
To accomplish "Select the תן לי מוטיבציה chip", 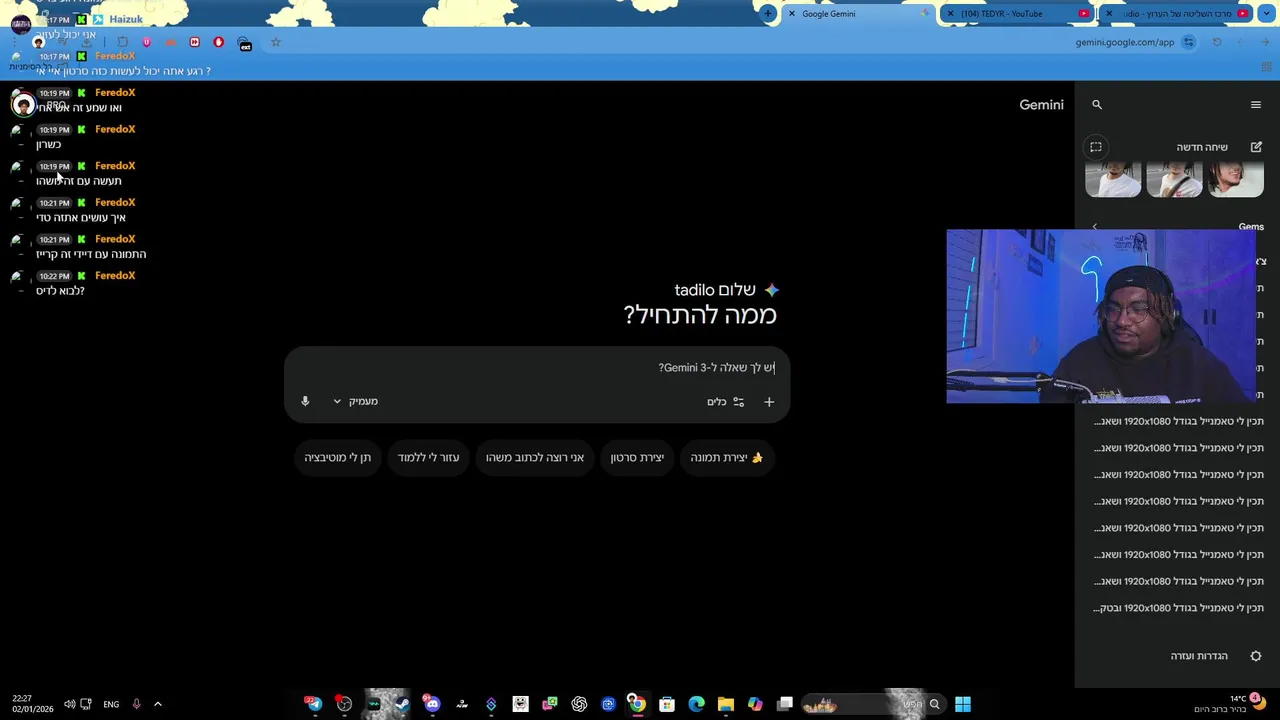I will pos(338,458).
